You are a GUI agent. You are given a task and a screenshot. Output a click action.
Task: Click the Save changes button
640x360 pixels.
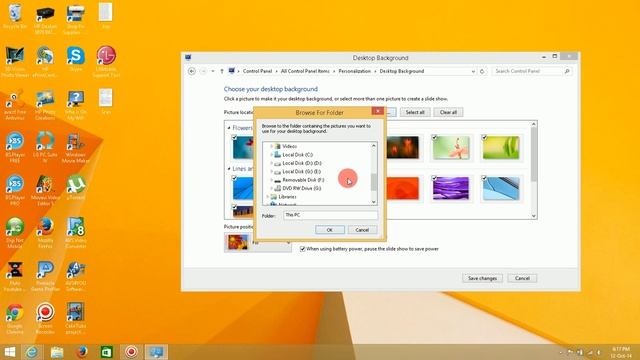click(x=482, y=278)
